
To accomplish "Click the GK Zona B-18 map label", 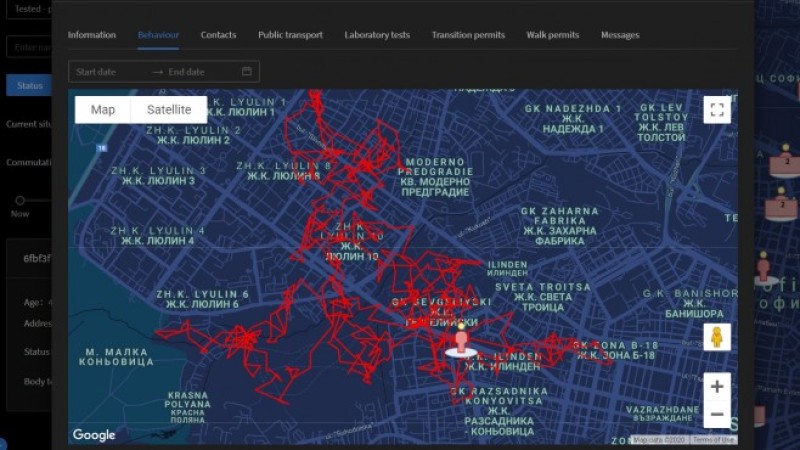I will pyautogui.click(x=616, y=350).
